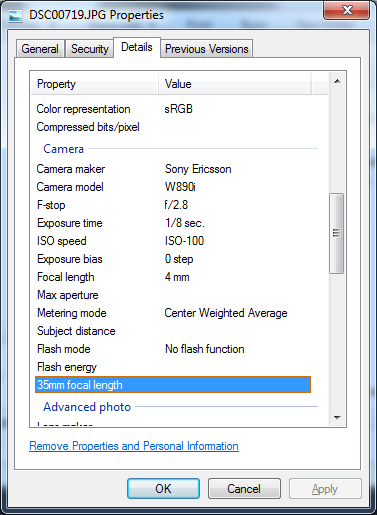Click Remove Properties and Personal Information link
The width and height of the screenshot is (377, 515).
[x=134, y=446]
